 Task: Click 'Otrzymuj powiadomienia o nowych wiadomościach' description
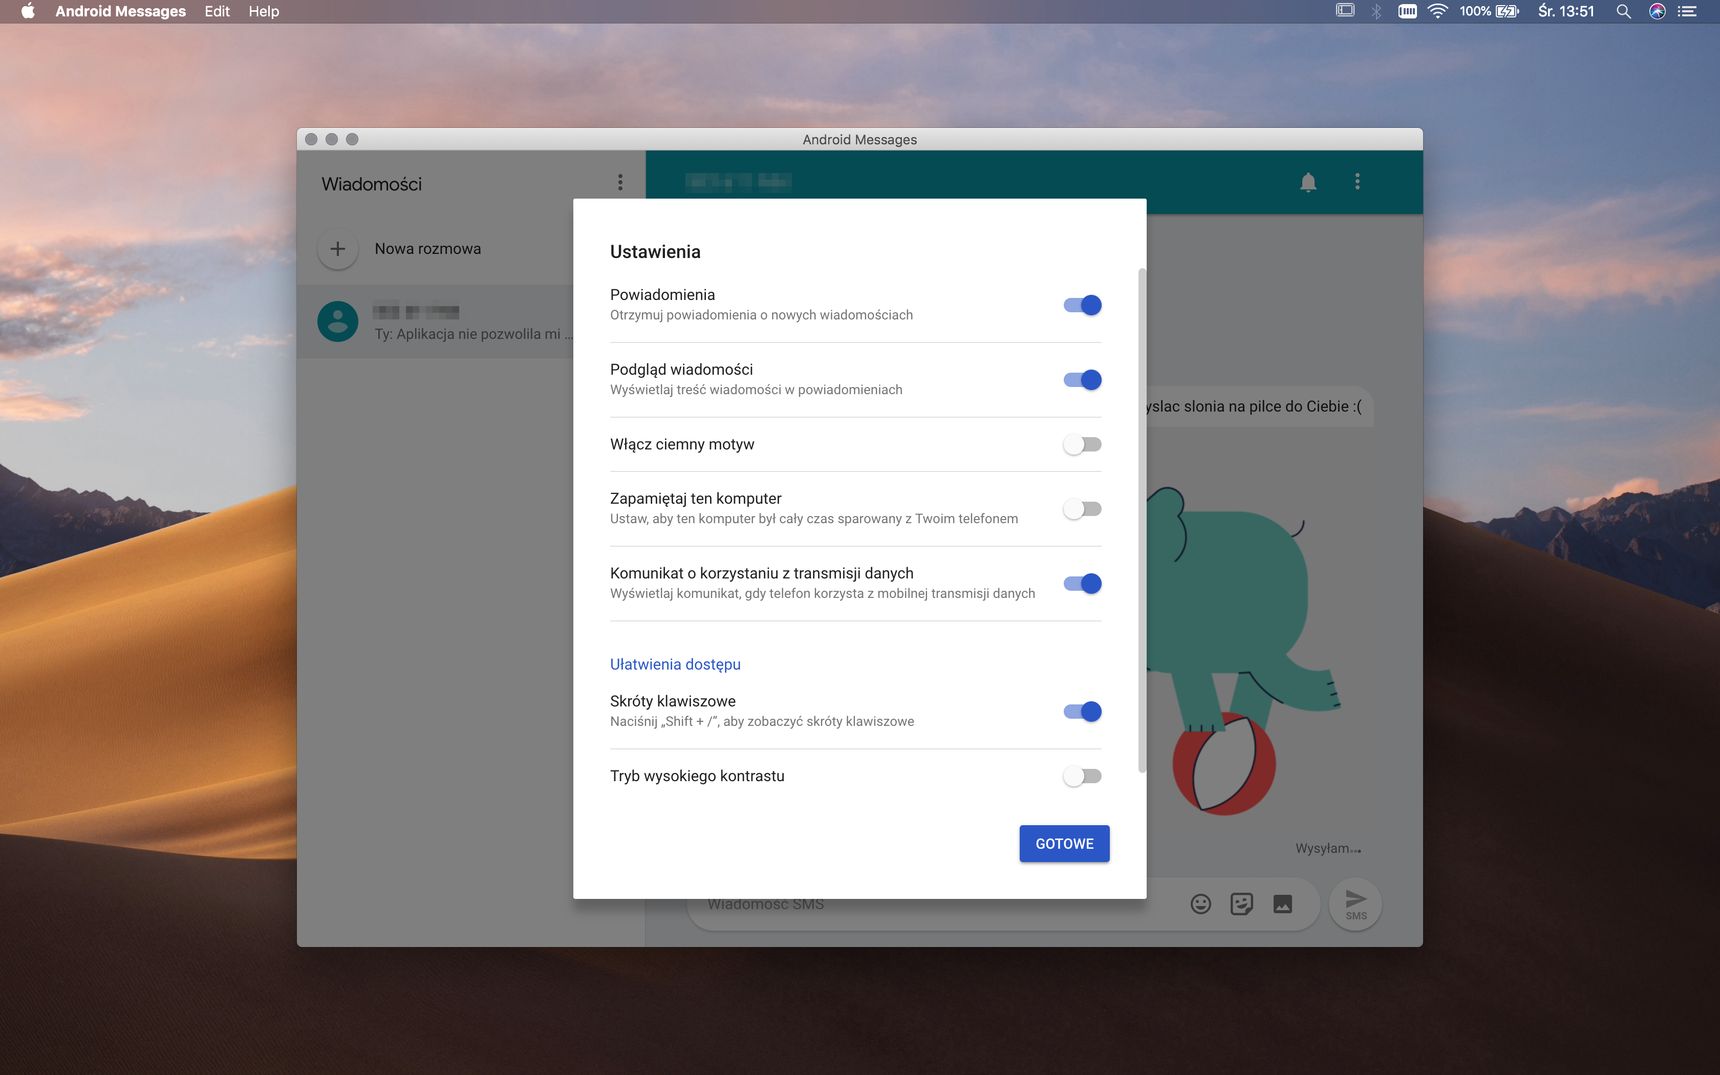(x=761, y=315)
